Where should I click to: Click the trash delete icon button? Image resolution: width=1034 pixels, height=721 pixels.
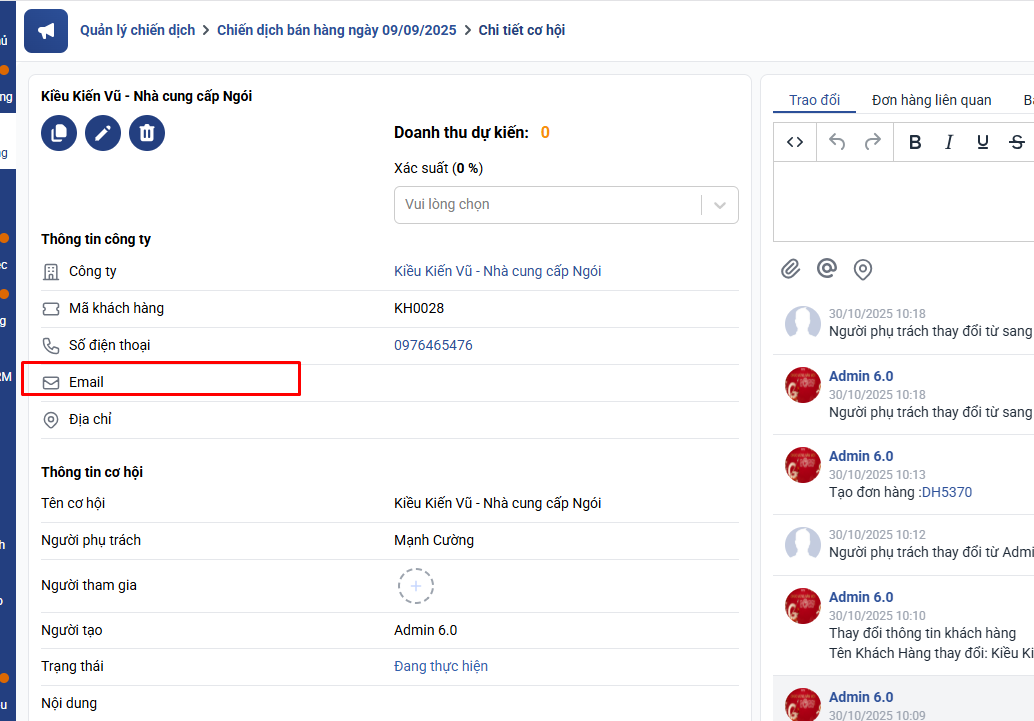147,133
